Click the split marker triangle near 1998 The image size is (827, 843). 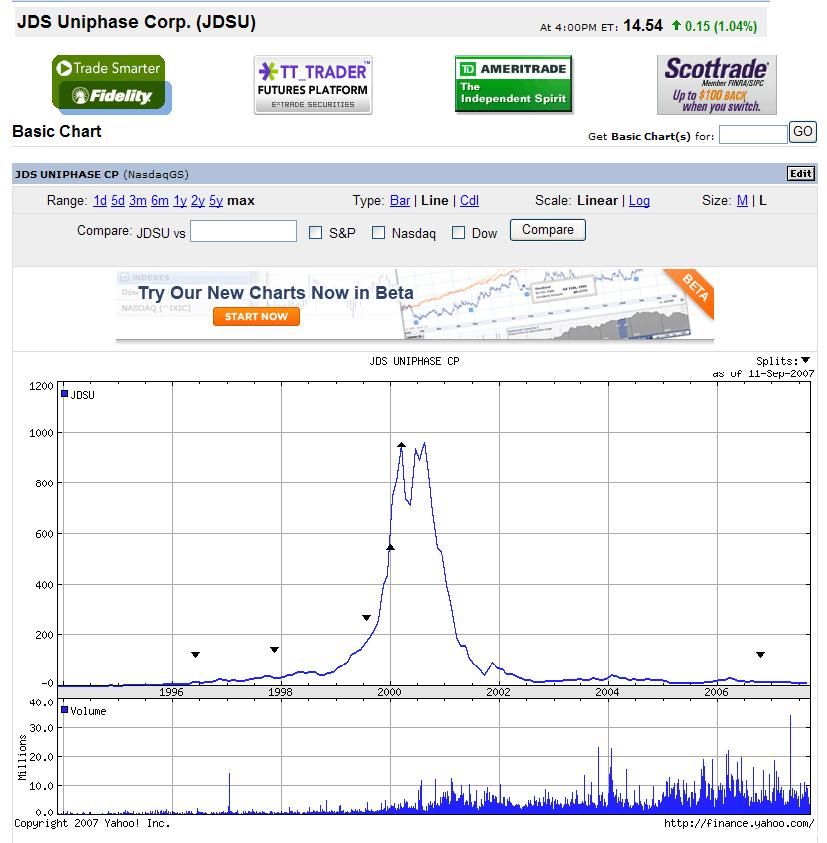(274, 650)
